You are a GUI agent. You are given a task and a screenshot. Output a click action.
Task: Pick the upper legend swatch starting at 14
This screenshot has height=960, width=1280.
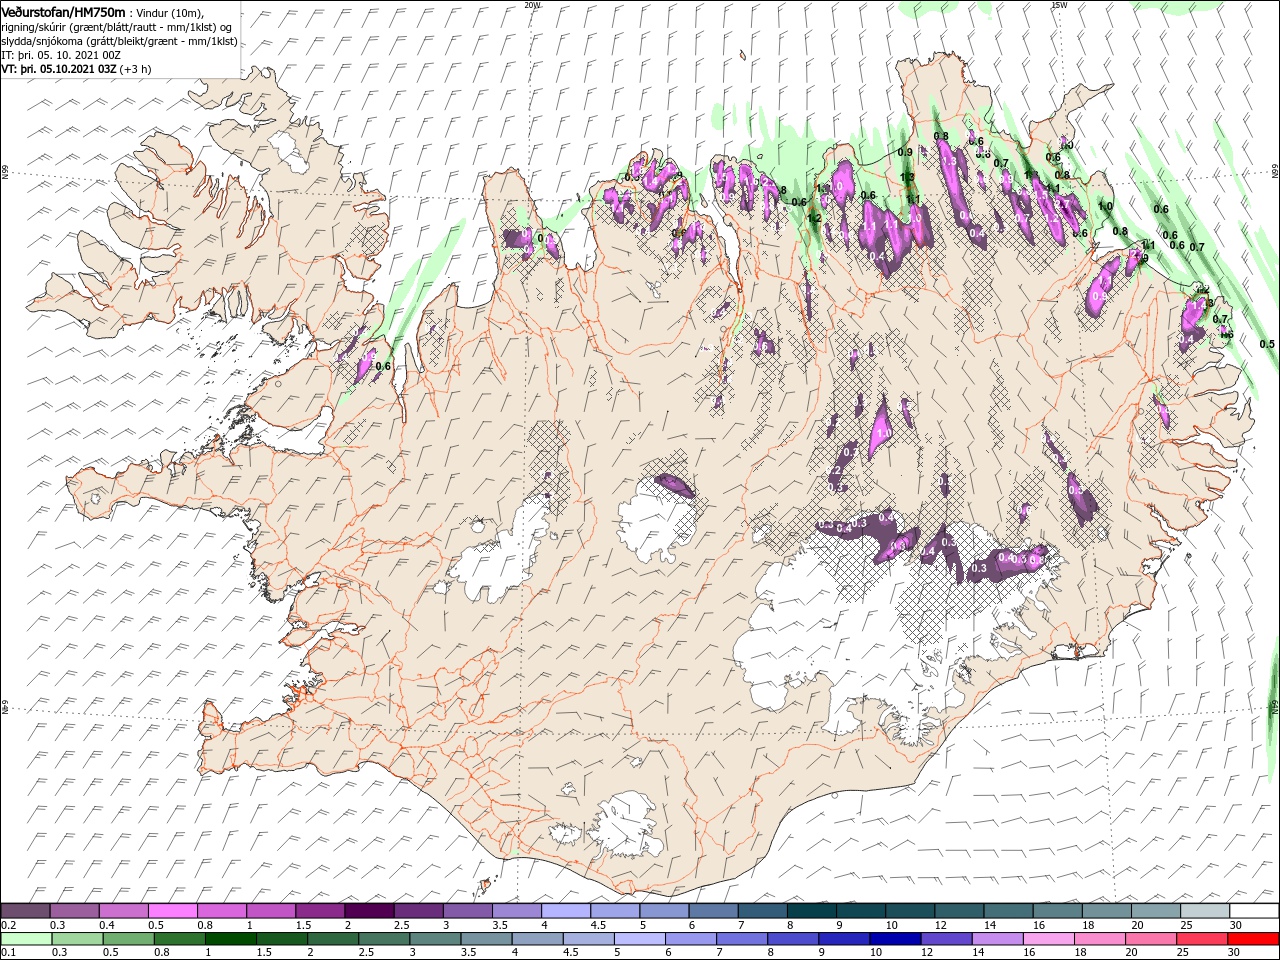(x=1008, y=911)
